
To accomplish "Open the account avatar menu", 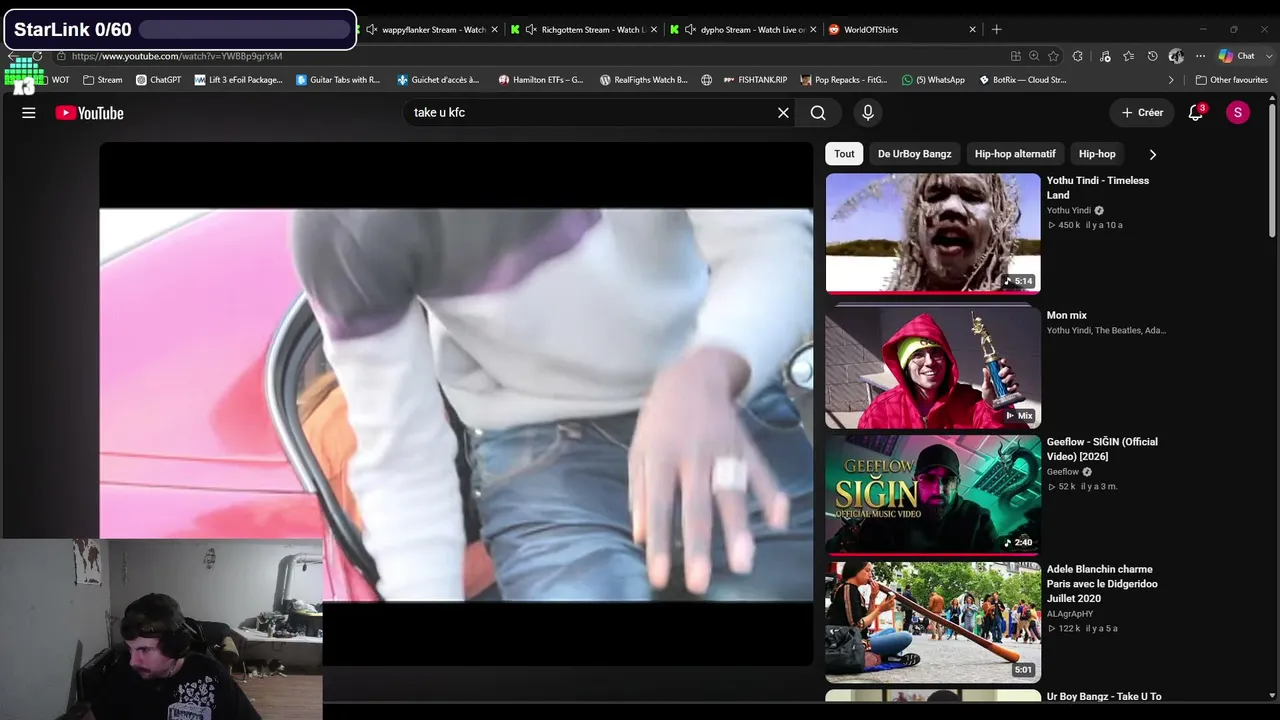I will point(1238,113).
